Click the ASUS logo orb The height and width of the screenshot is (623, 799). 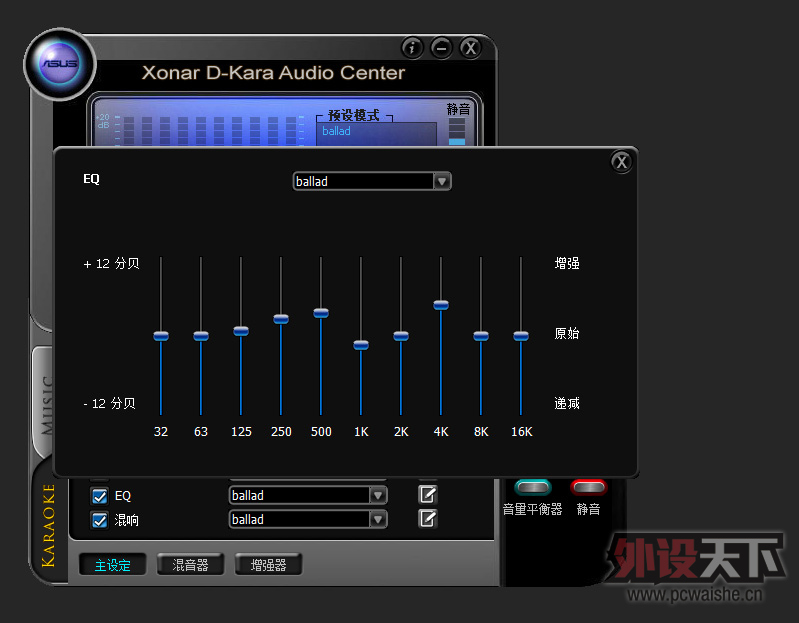pos(60,64)
